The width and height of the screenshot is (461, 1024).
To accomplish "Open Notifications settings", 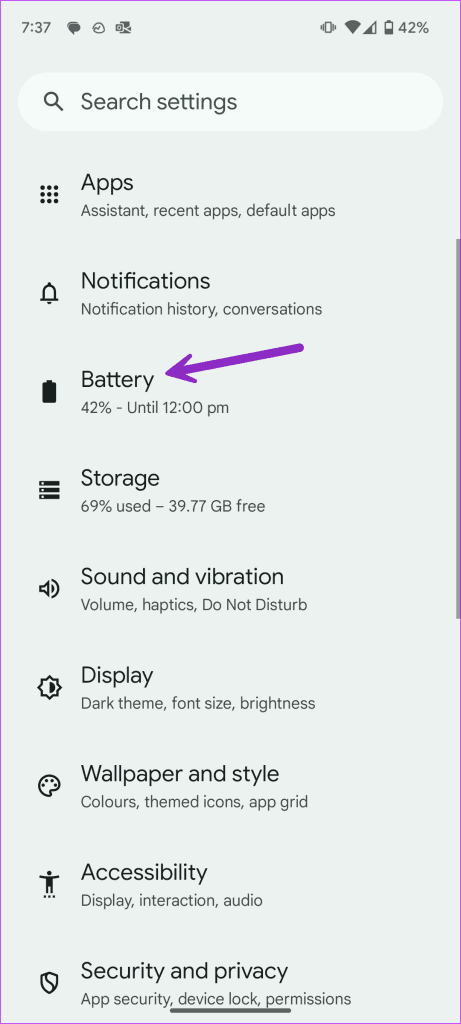I will [x=230, y=293].
